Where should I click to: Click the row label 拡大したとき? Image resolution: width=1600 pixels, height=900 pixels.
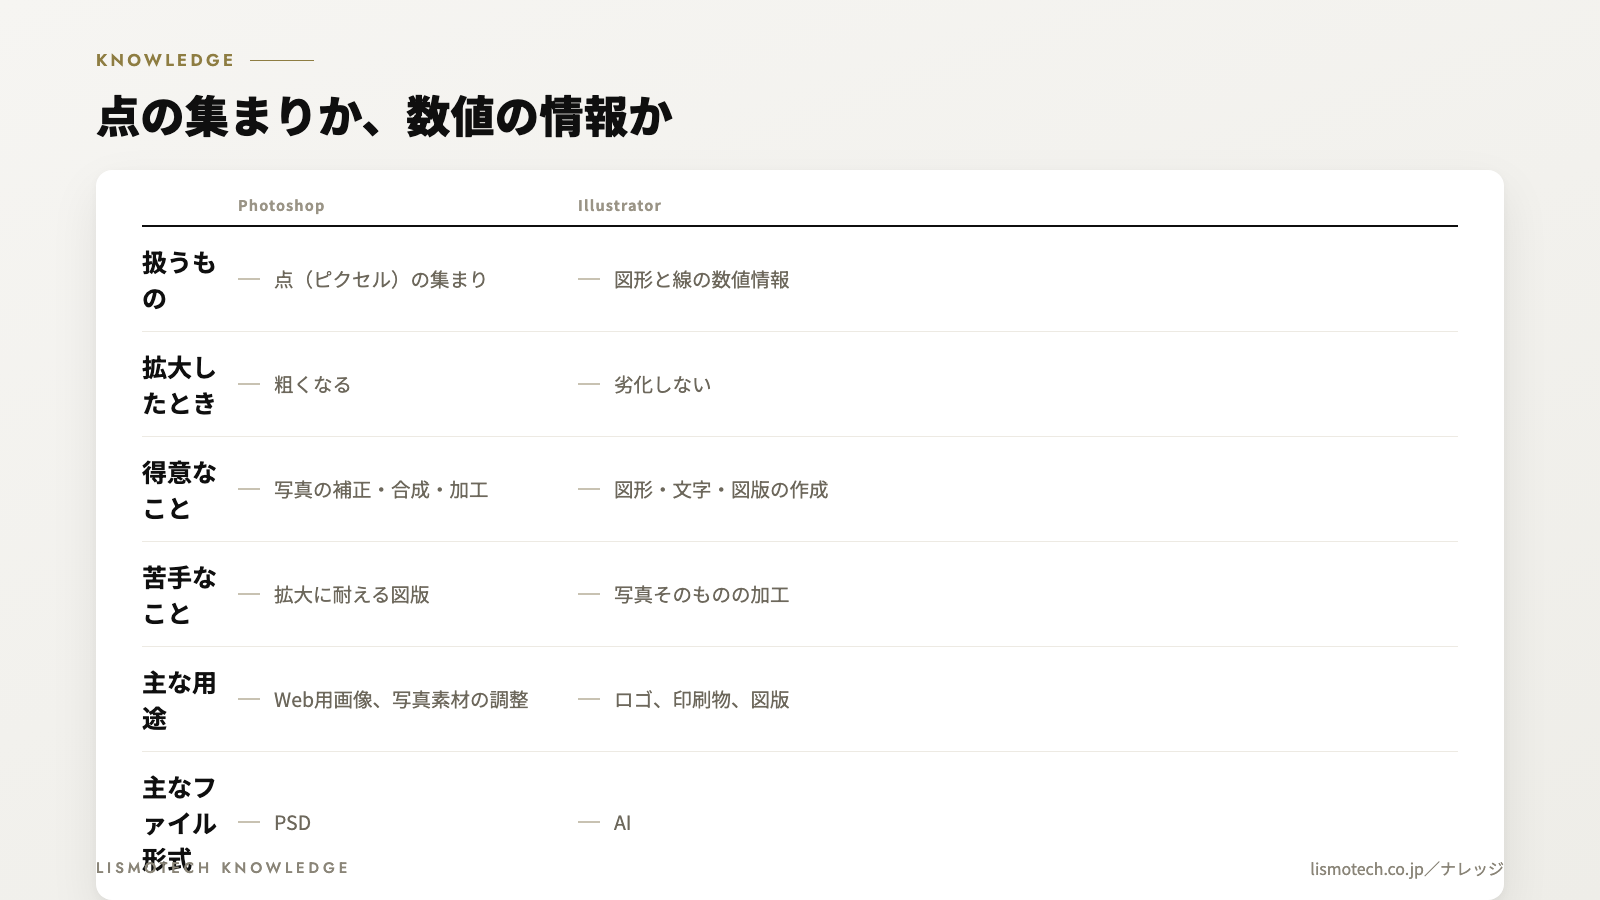[179, 385]
